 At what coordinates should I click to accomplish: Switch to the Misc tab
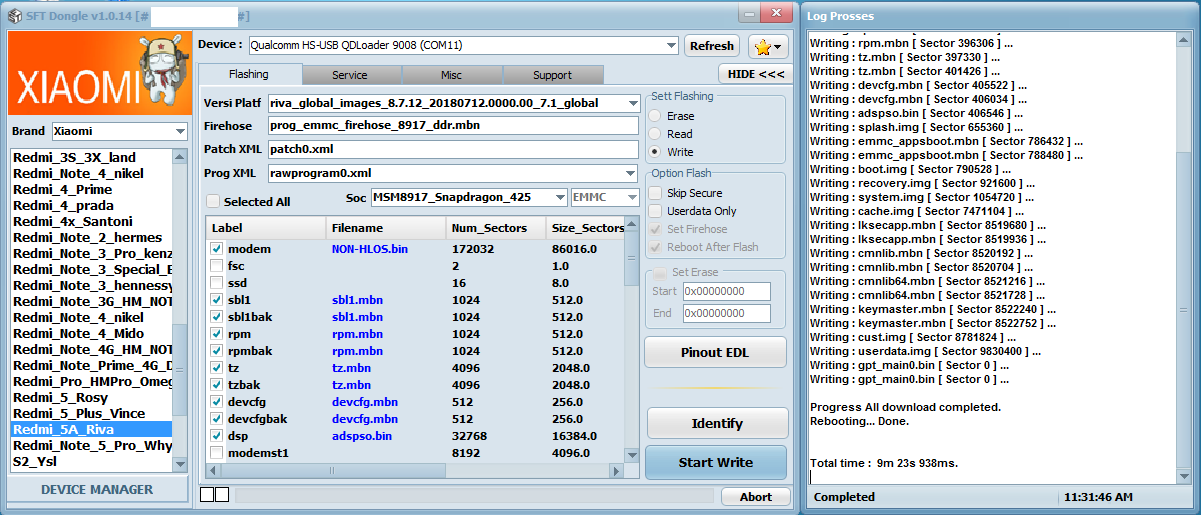point(451,75)
